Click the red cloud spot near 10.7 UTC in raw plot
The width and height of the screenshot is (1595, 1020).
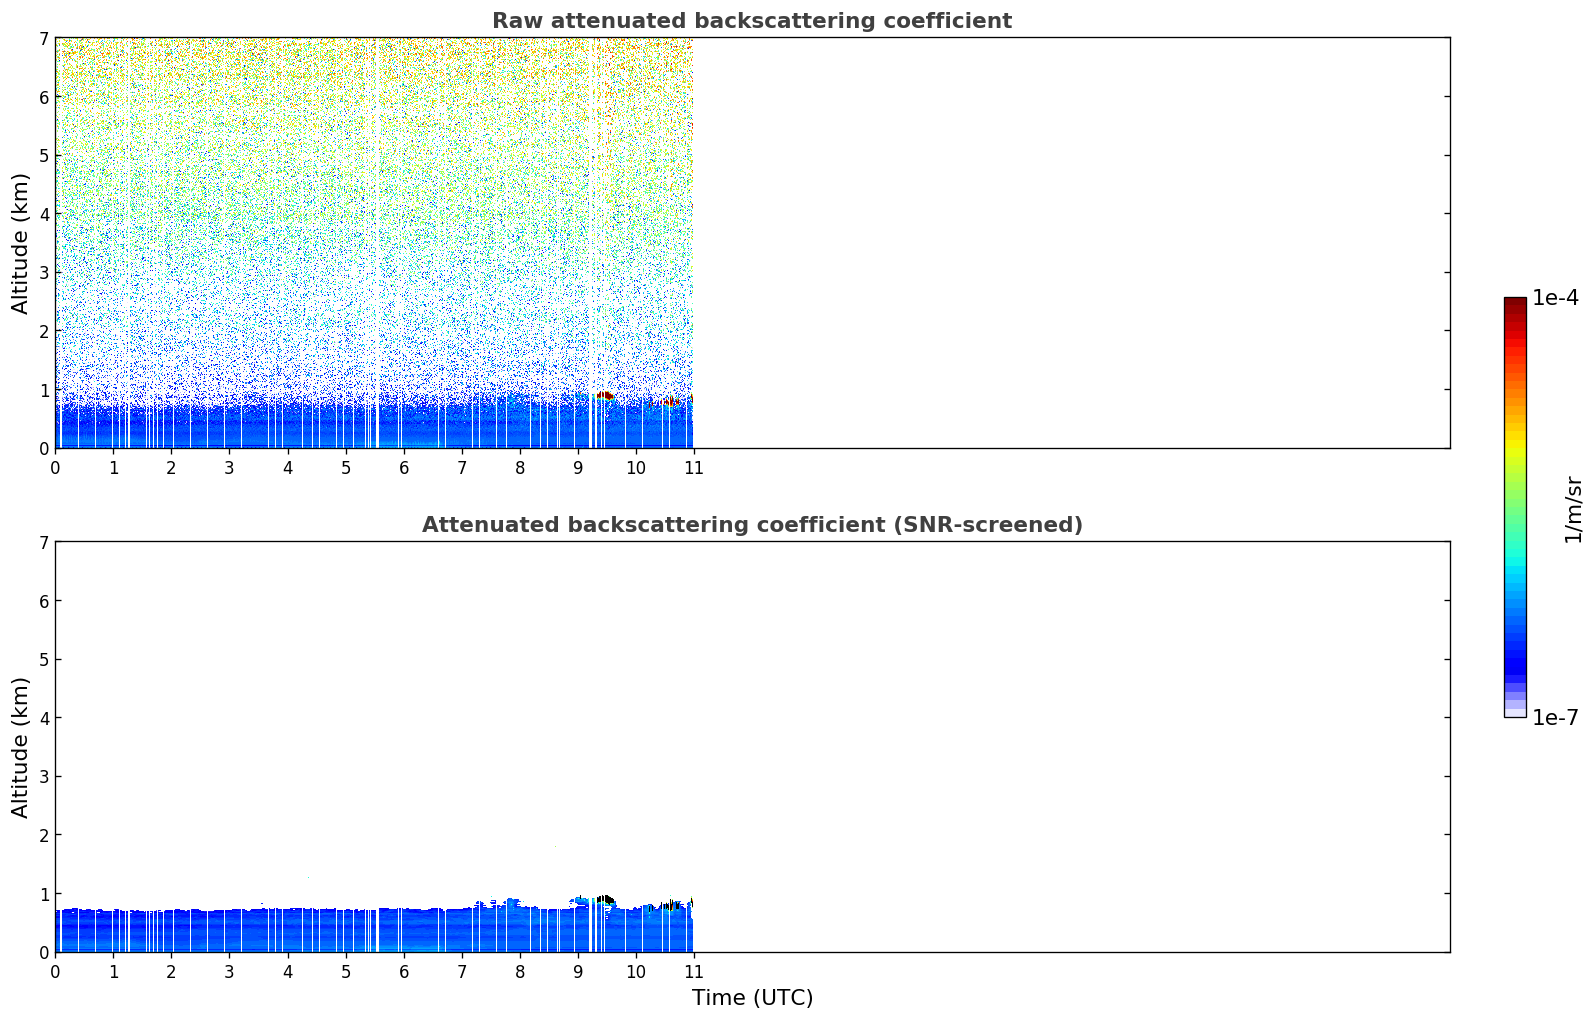click(x=671, y=402)
